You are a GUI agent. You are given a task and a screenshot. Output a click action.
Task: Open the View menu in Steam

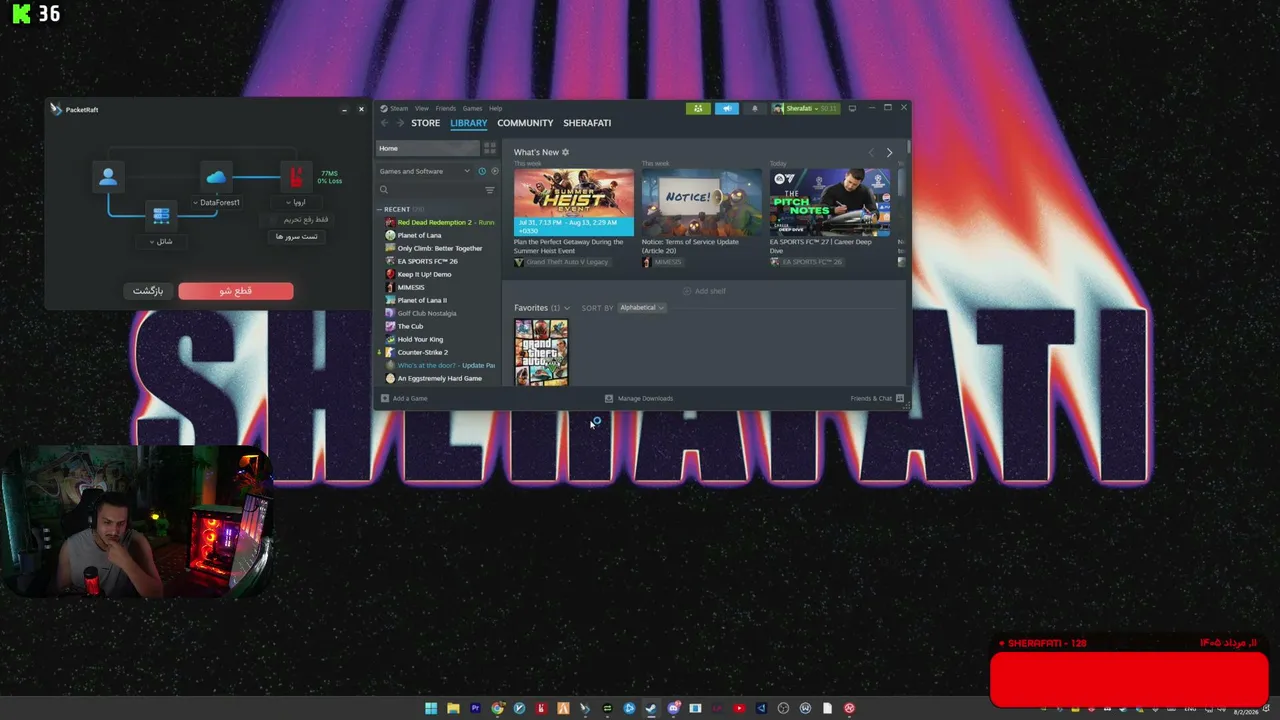click(422, 108)
